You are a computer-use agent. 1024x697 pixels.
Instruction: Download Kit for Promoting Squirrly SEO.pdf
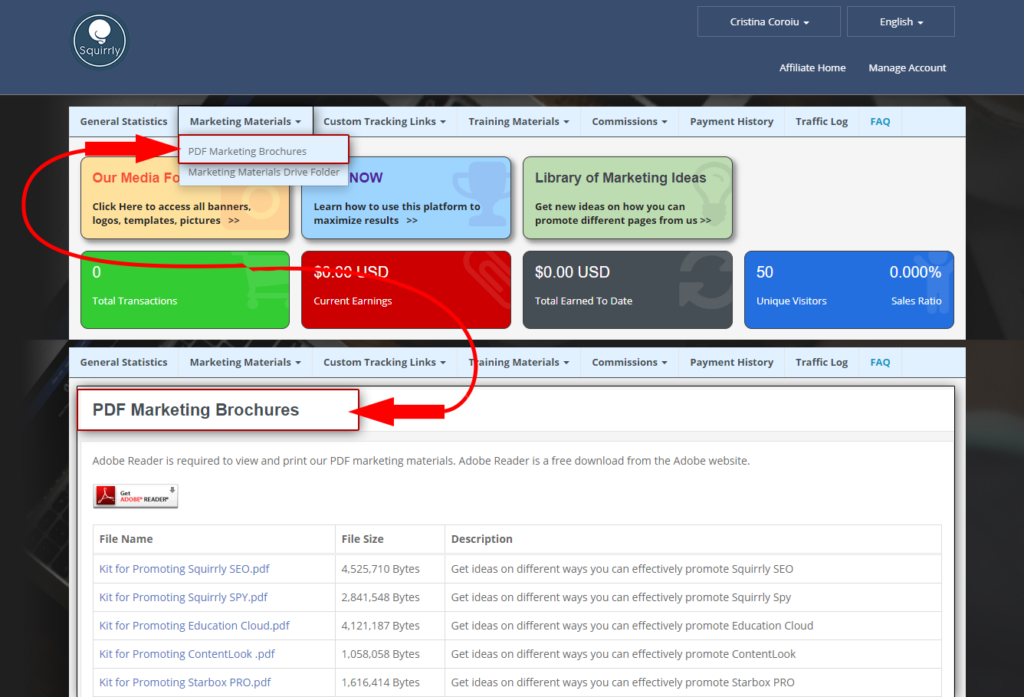(x=184, y=569)
